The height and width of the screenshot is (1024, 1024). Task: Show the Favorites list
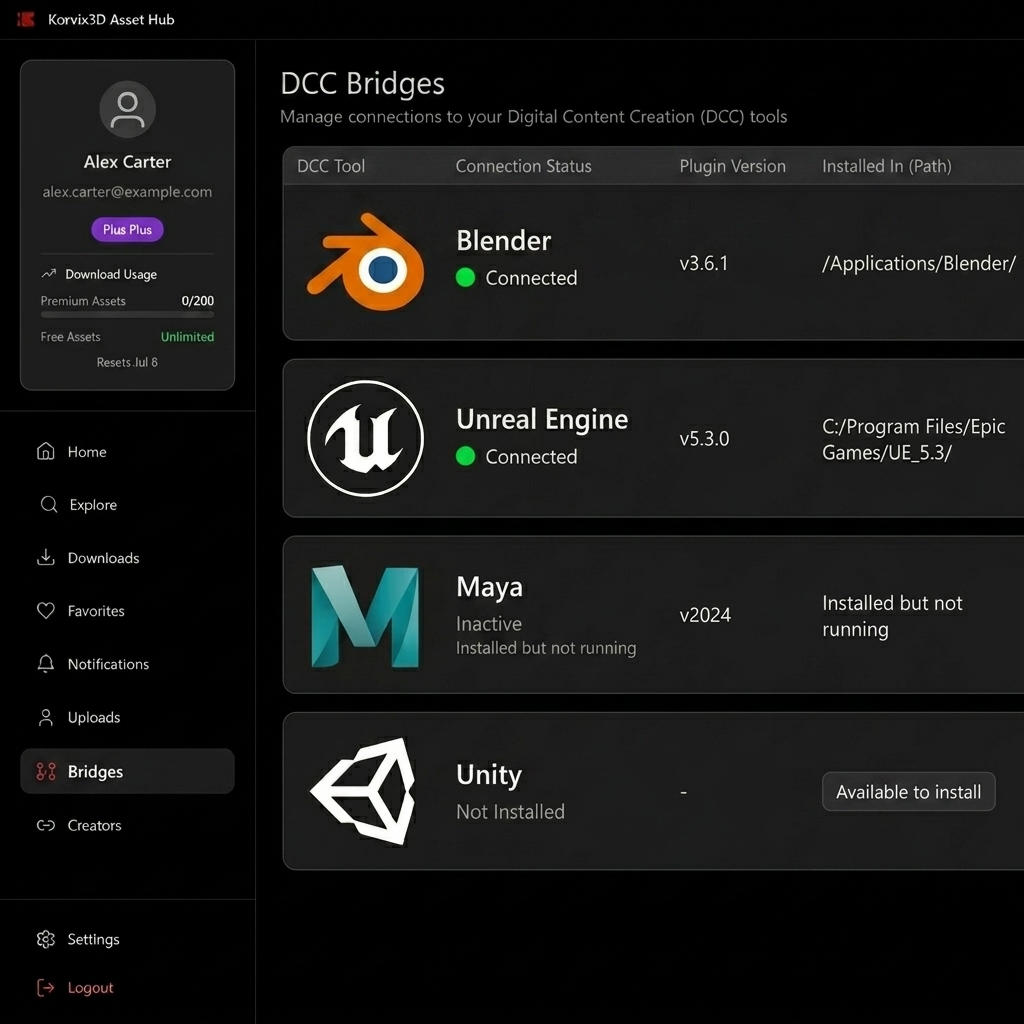pos(127,611)
